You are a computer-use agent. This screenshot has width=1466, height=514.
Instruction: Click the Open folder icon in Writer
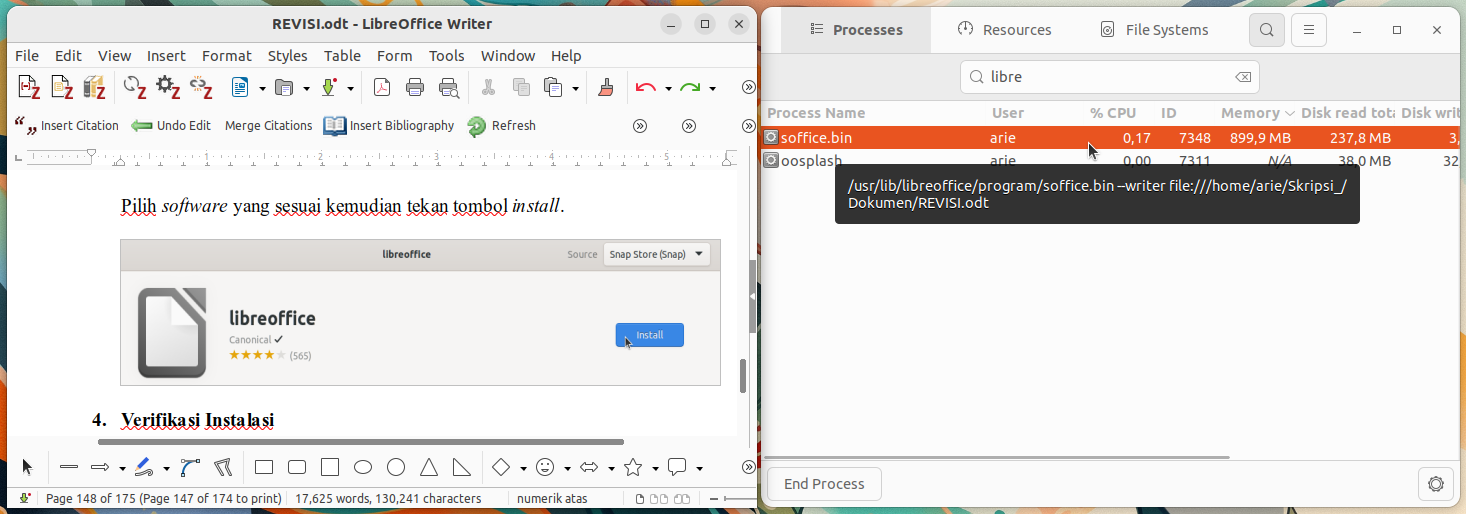pos(284,88)
